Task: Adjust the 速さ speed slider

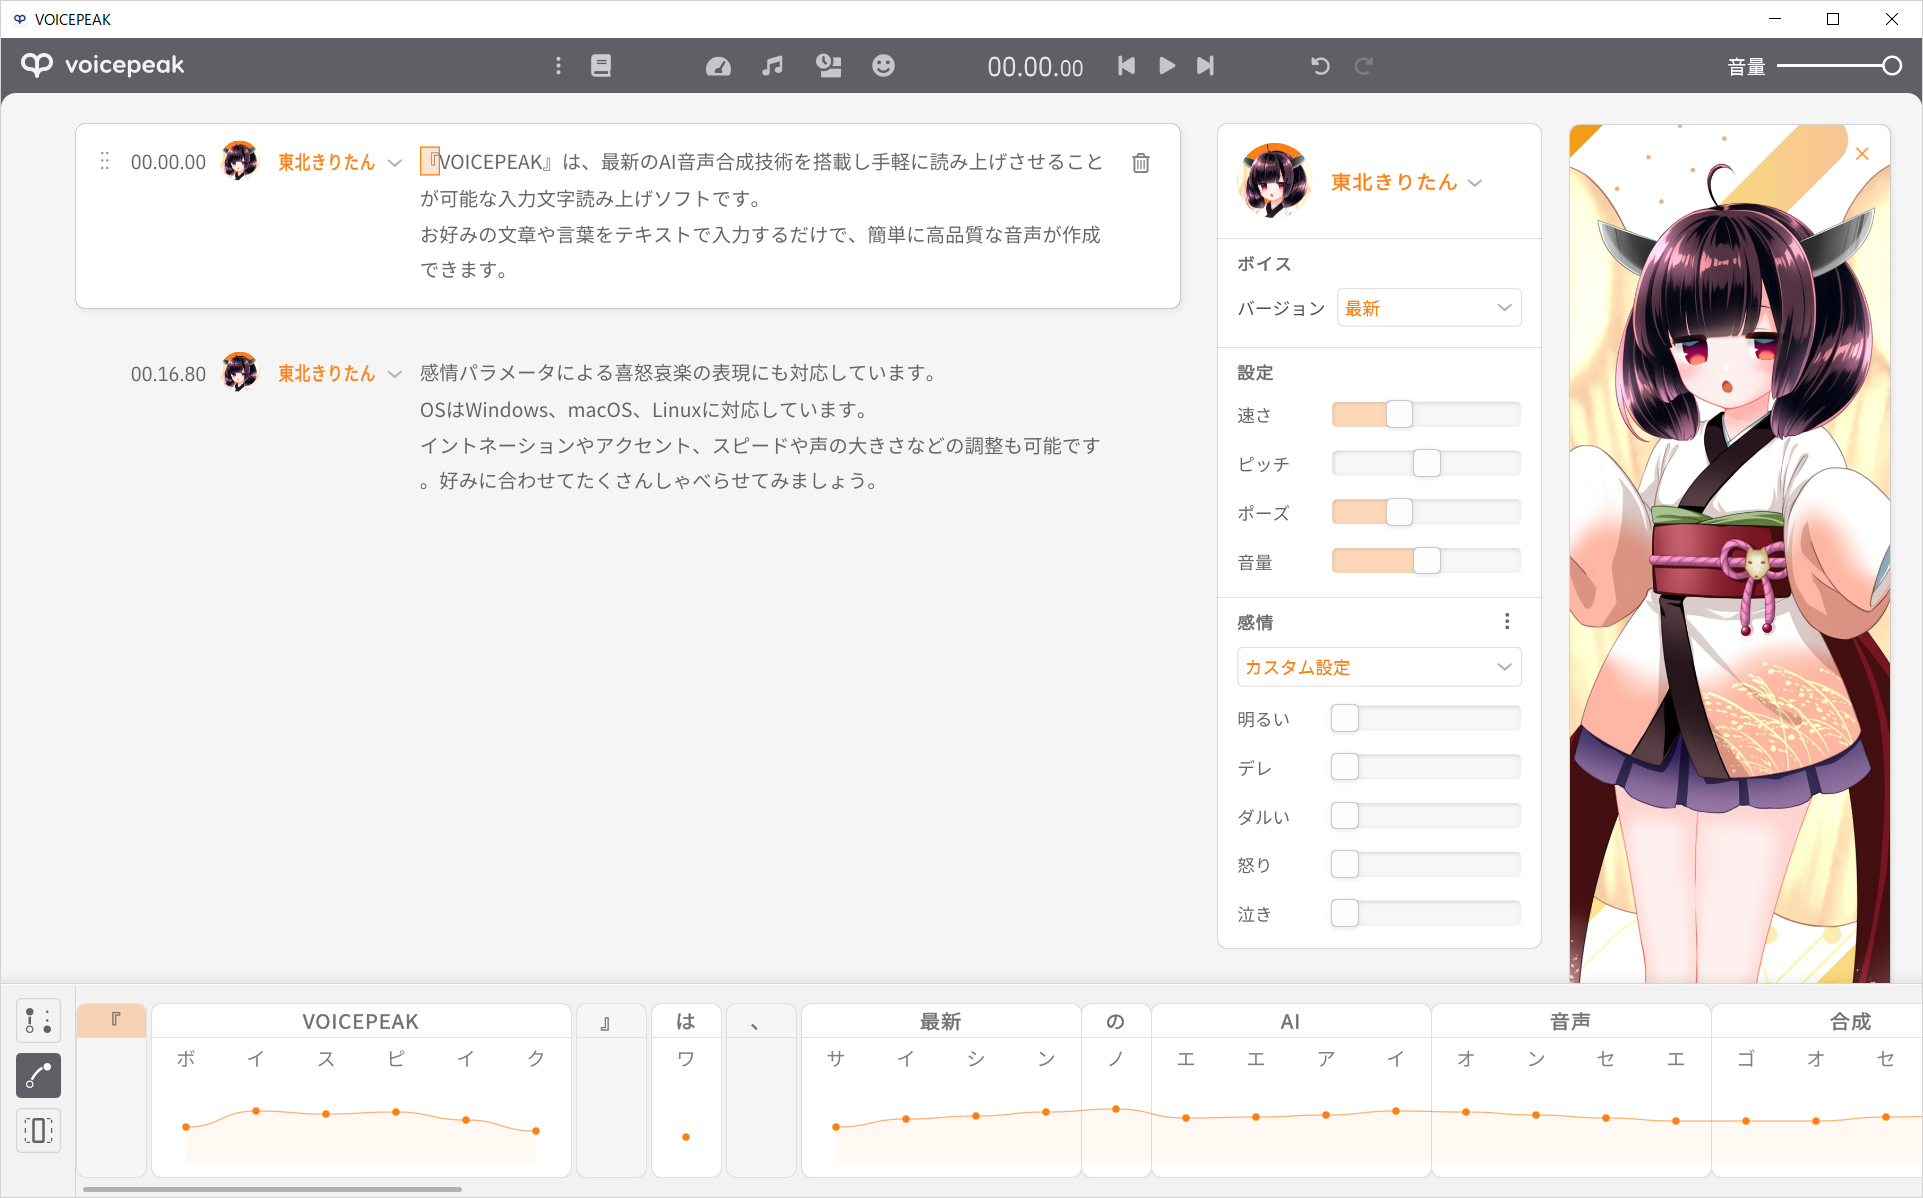Action: click(1426, 414)
